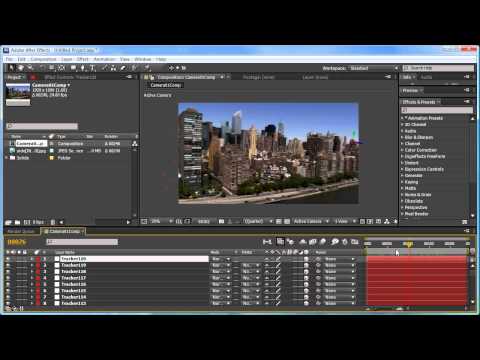Click the take snapshot camera icon
Screen dimensions: 480x360
pyautogui.click(x=221, y=221)
